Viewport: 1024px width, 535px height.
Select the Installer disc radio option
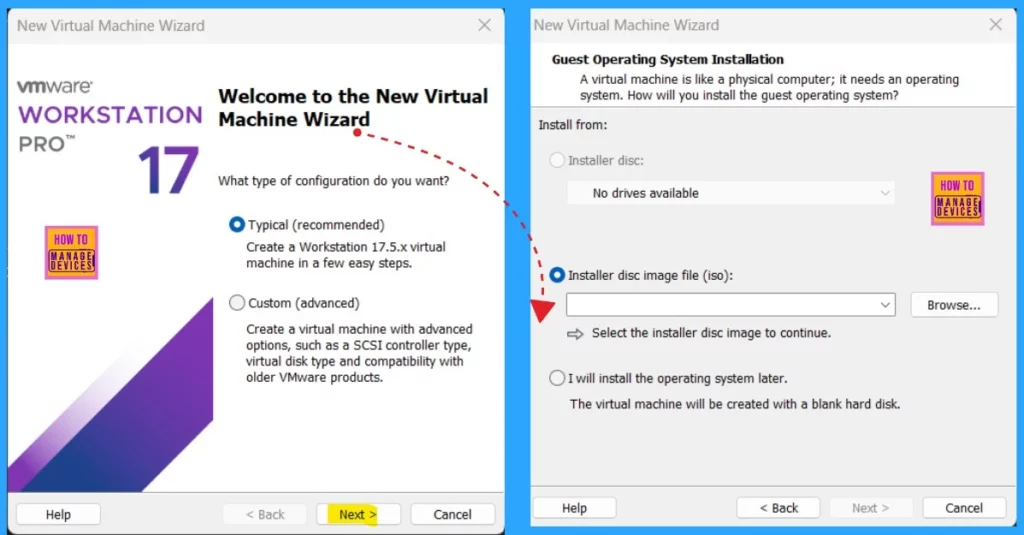pos(556,160)
